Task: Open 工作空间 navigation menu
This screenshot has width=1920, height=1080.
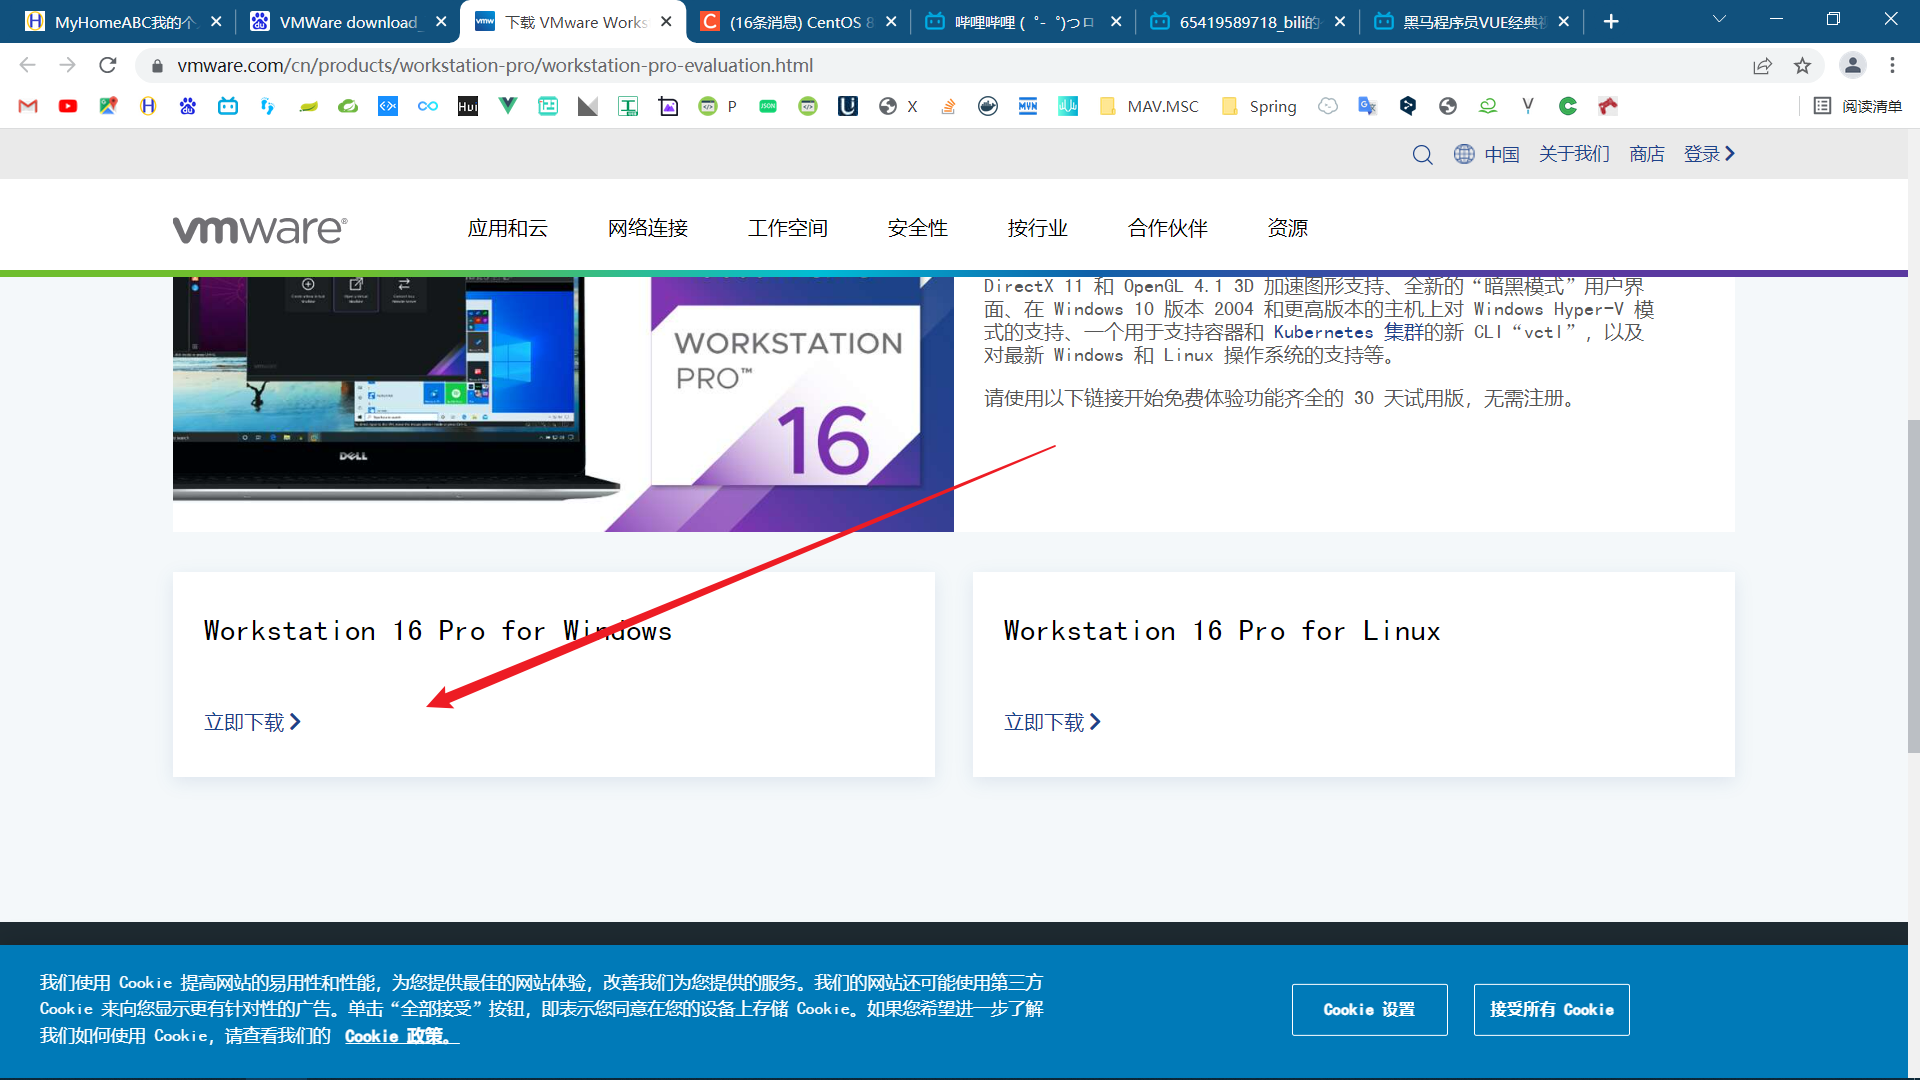Action: click(788, 228)
